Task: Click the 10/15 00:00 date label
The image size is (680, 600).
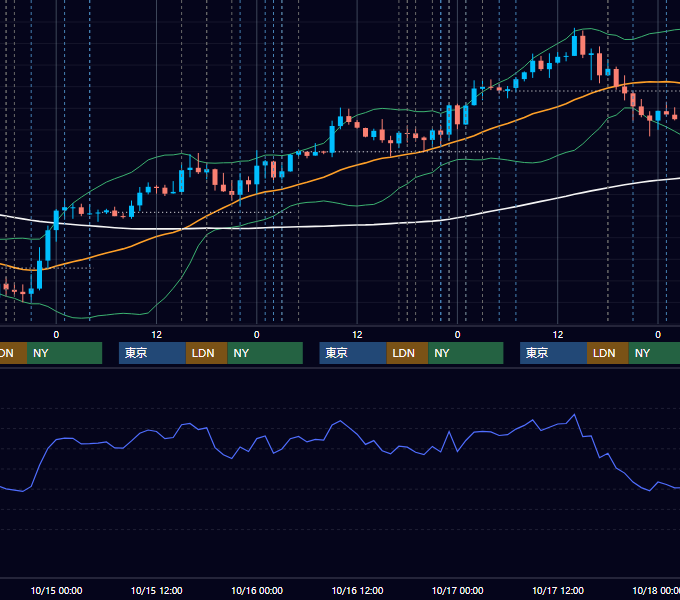Action: click(x=56, y=590)
